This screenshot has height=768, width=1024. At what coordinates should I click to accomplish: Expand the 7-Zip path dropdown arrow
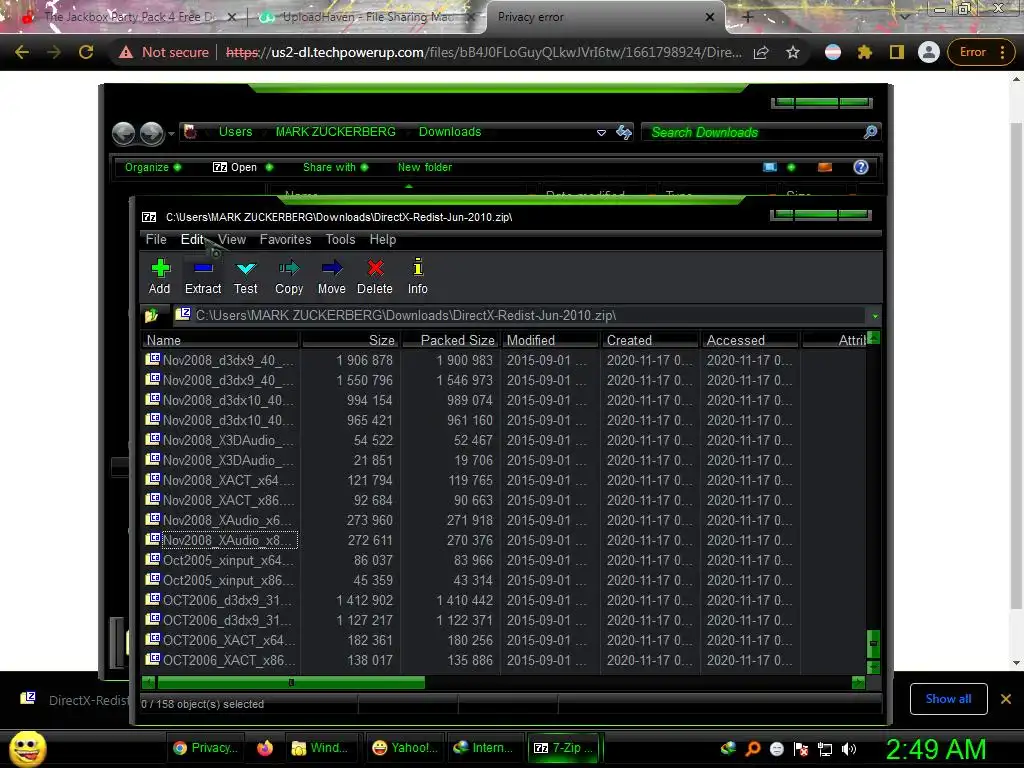click(x=875, y=316)
